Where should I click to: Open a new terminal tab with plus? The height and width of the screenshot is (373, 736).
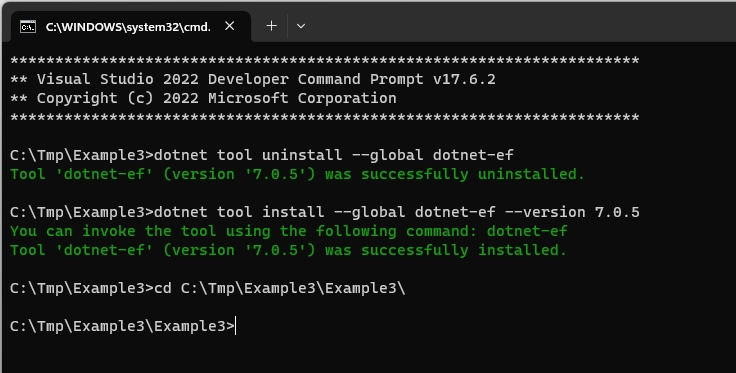271,26
